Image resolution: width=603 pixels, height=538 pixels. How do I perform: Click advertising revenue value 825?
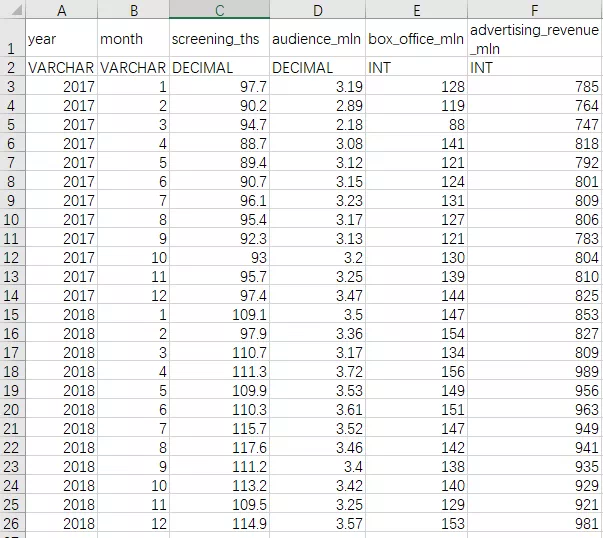click(535, 295)
